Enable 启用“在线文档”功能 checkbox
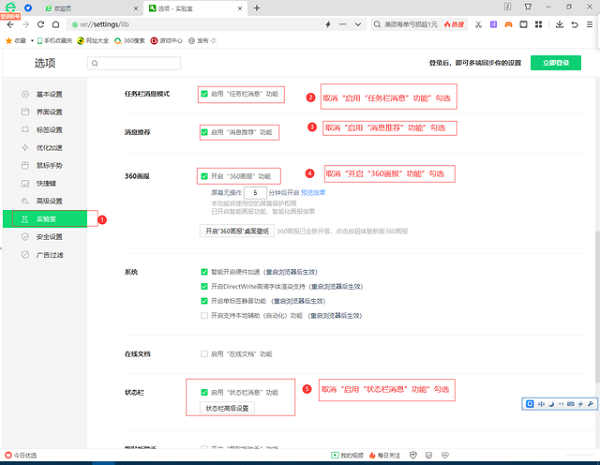Image resolution: width=600 pixels, height=465 pixels. (204, 354)
